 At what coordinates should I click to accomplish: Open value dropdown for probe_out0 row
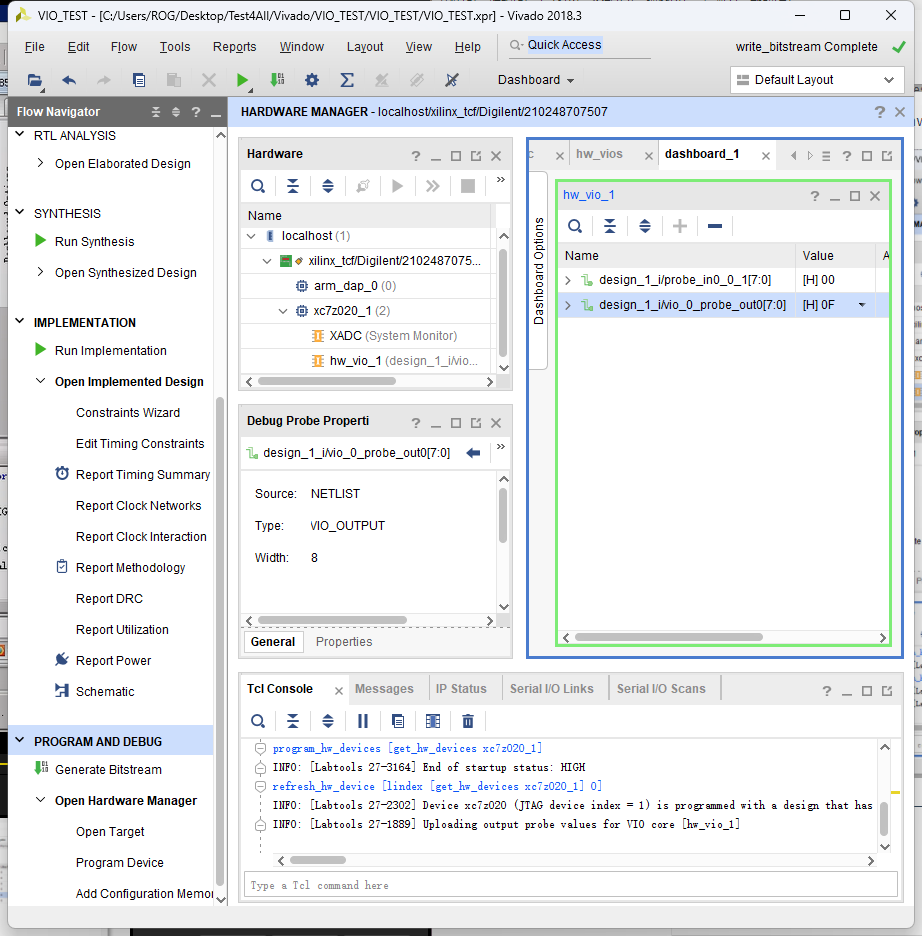862,305
